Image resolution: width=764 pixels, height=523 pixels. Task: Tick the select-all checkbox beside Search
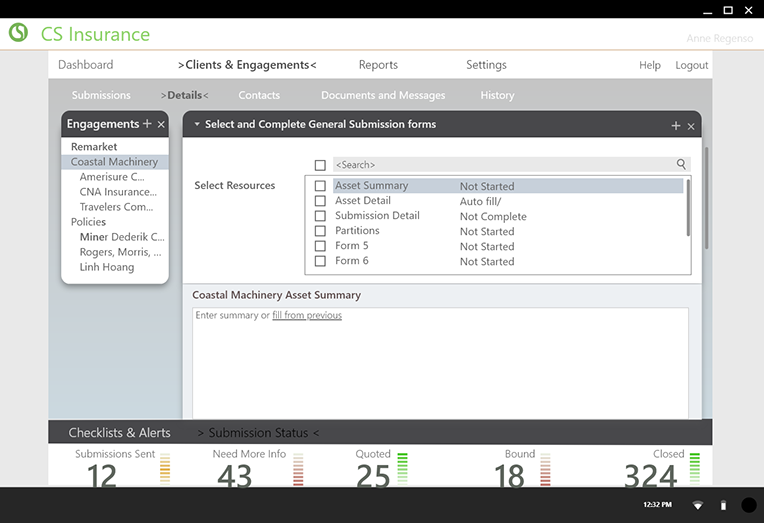[320, 165]
